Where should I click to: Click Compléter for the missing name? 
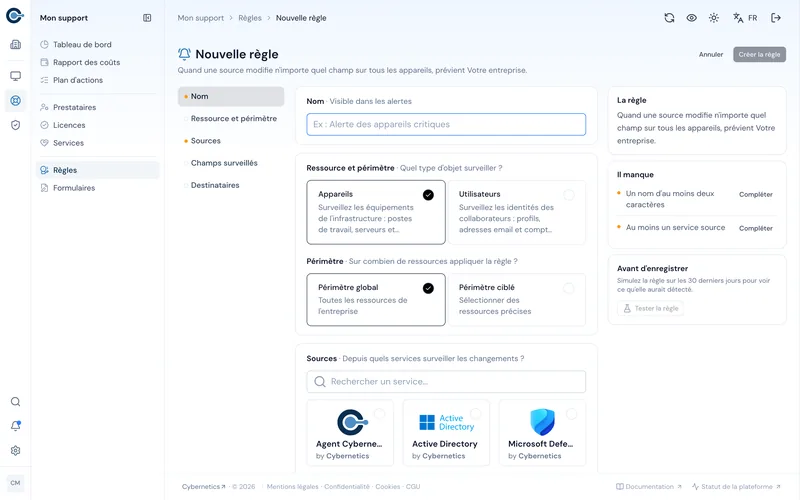(x=756, y=194)
